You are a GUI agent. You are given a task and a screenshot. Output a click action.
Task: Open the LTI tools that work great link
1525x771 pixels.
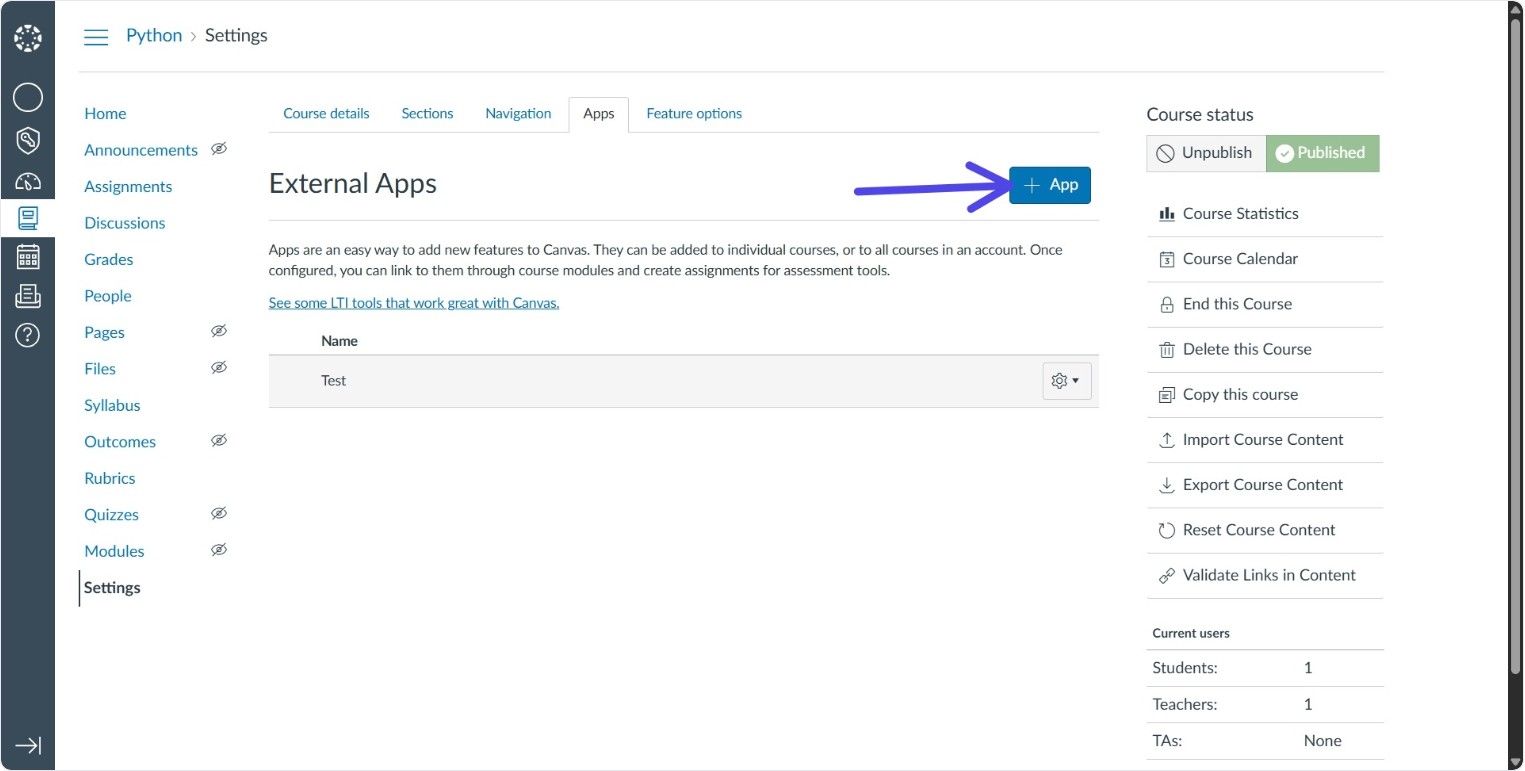414,303
